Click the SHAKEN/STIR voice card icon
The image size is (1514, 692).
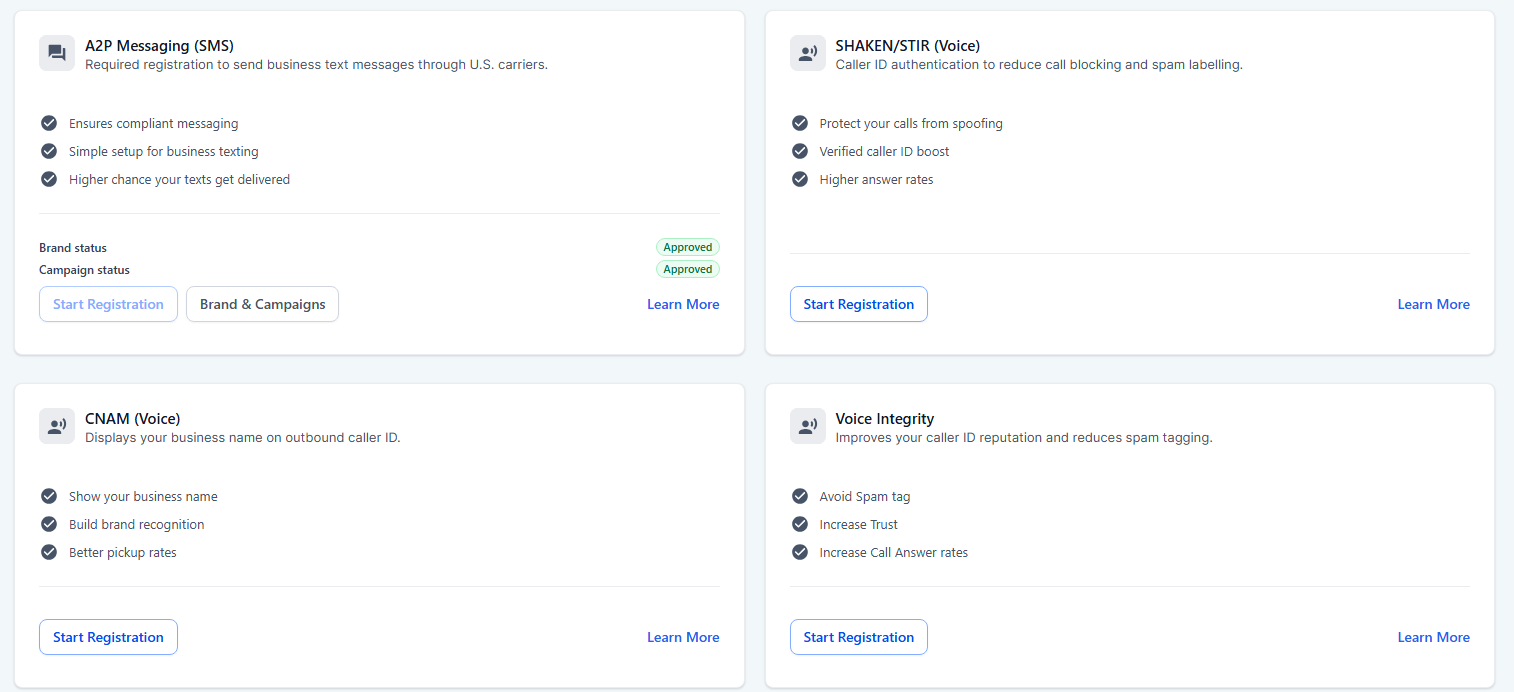pyautogui.click(x=808, y=53)
